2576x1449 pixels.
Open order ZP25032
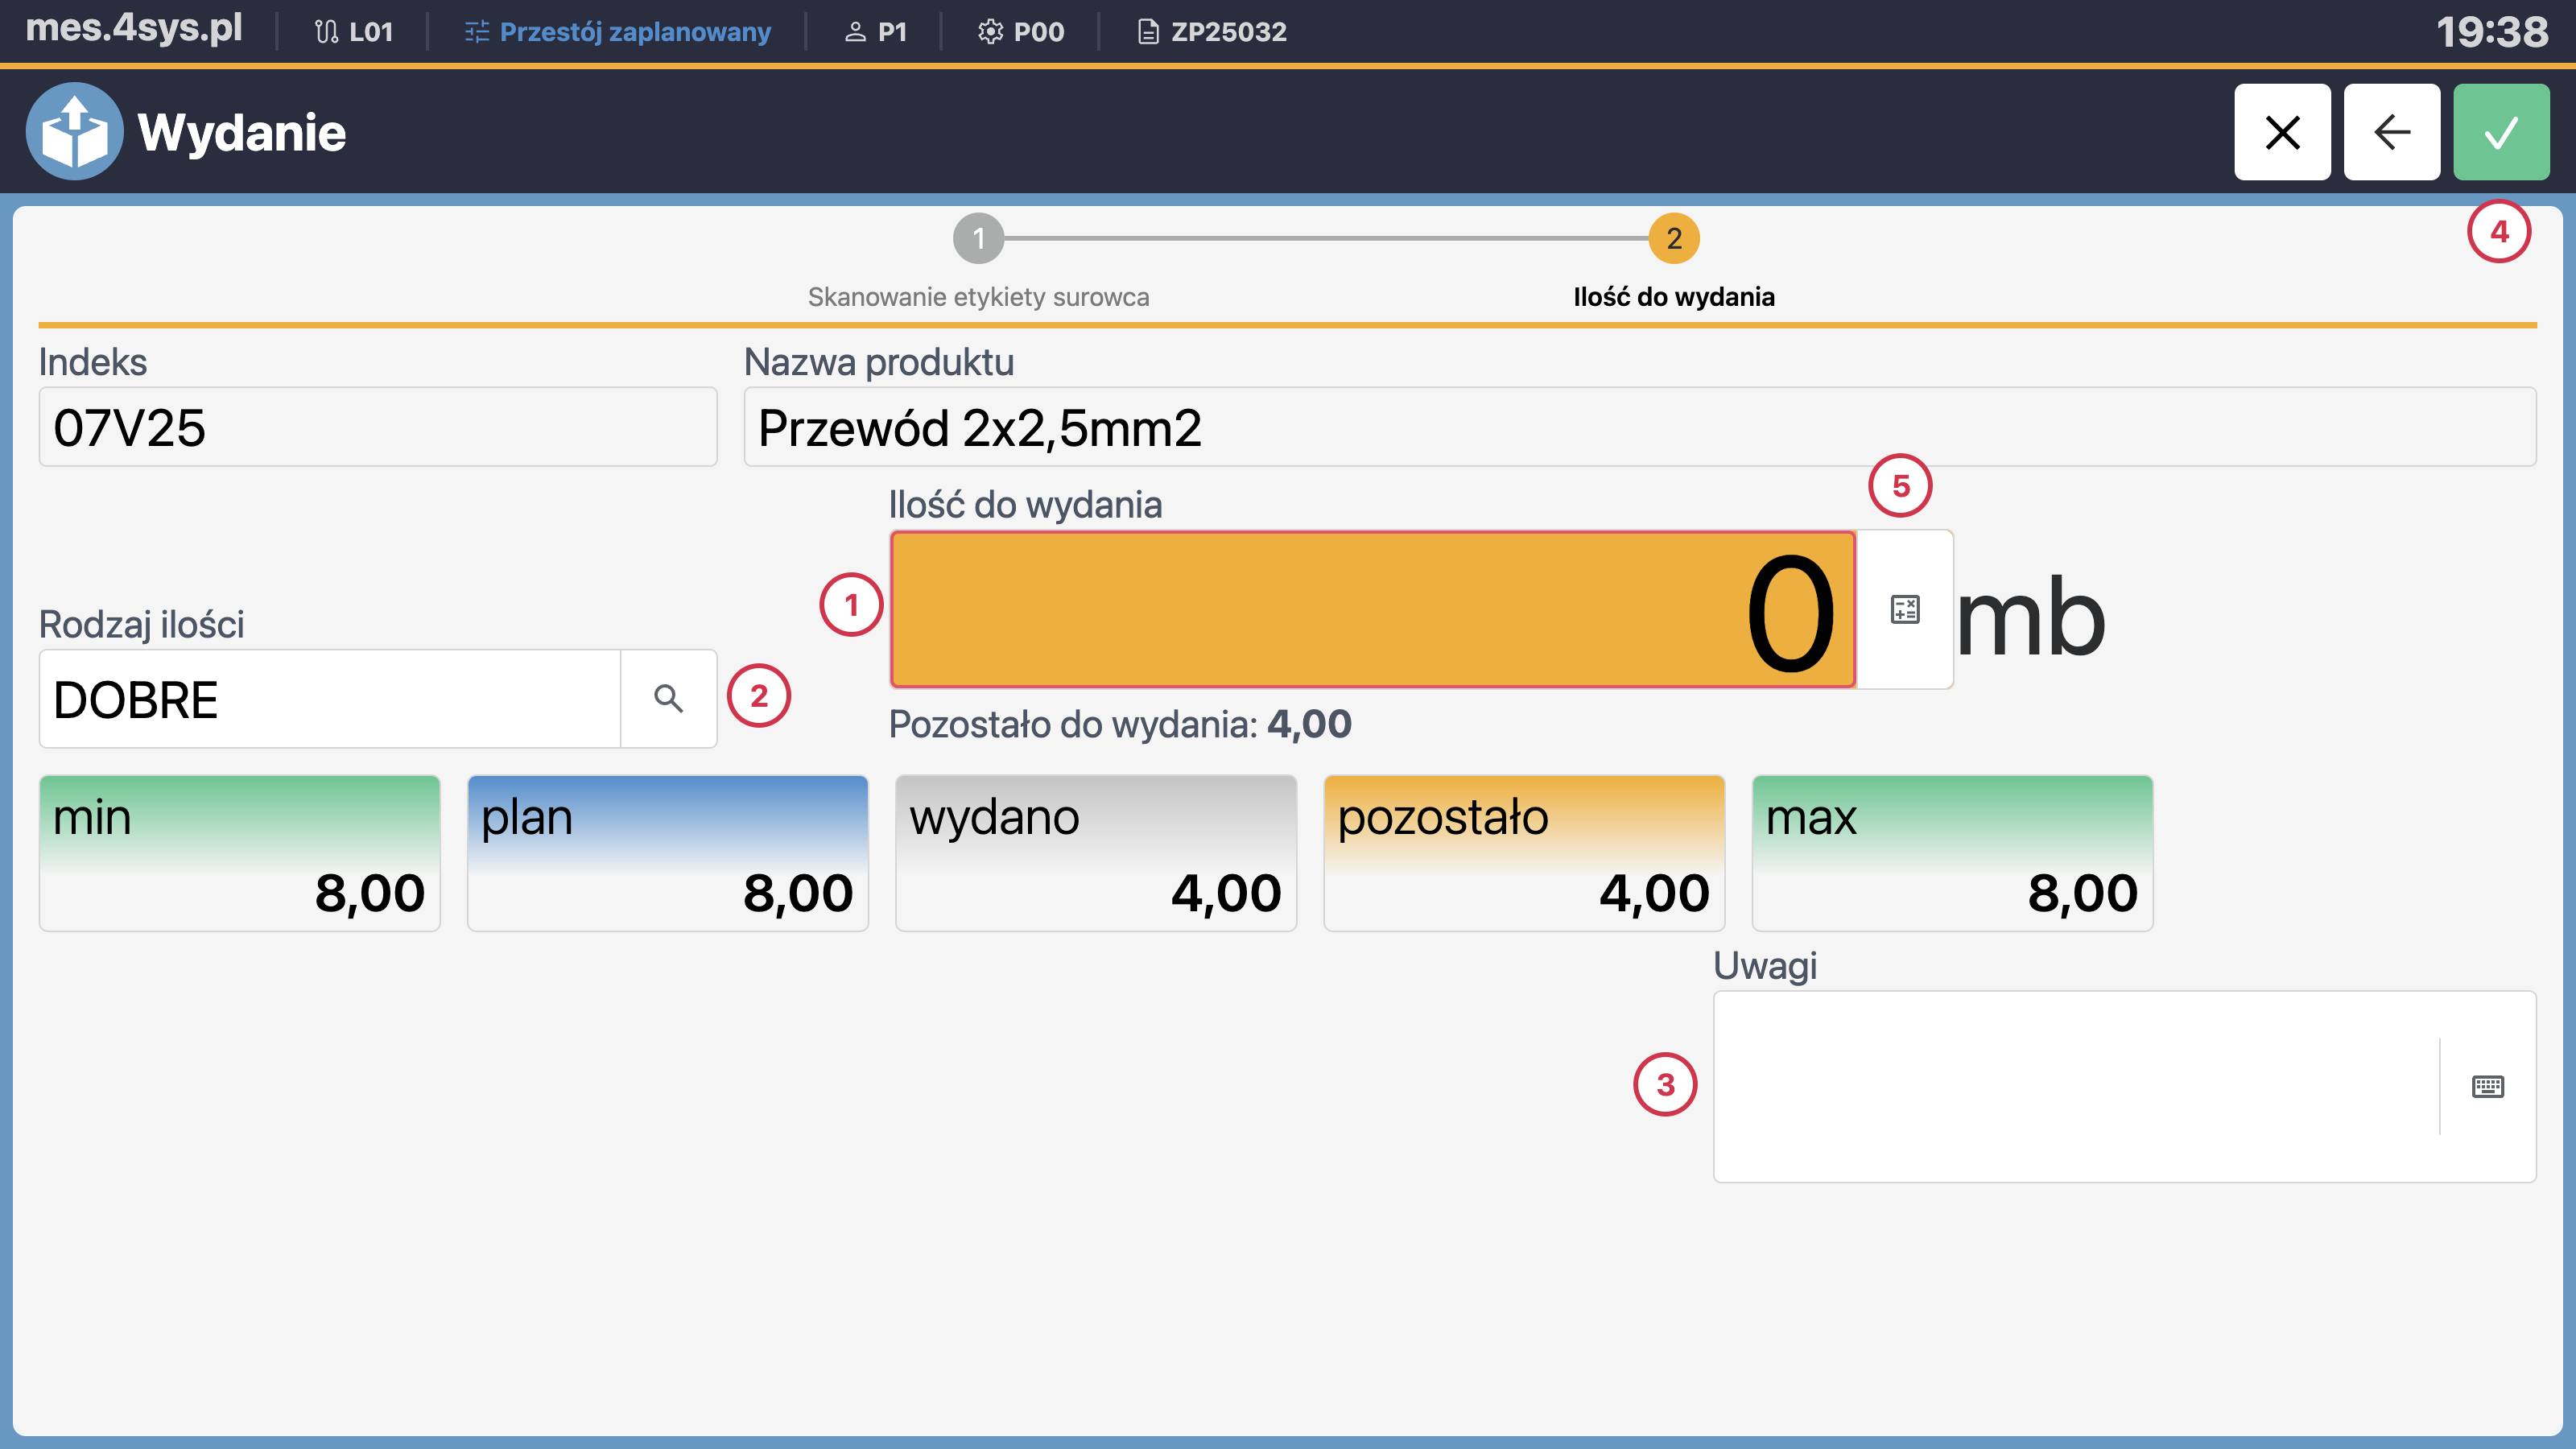pyautogui.click(x=1212, y=32)
